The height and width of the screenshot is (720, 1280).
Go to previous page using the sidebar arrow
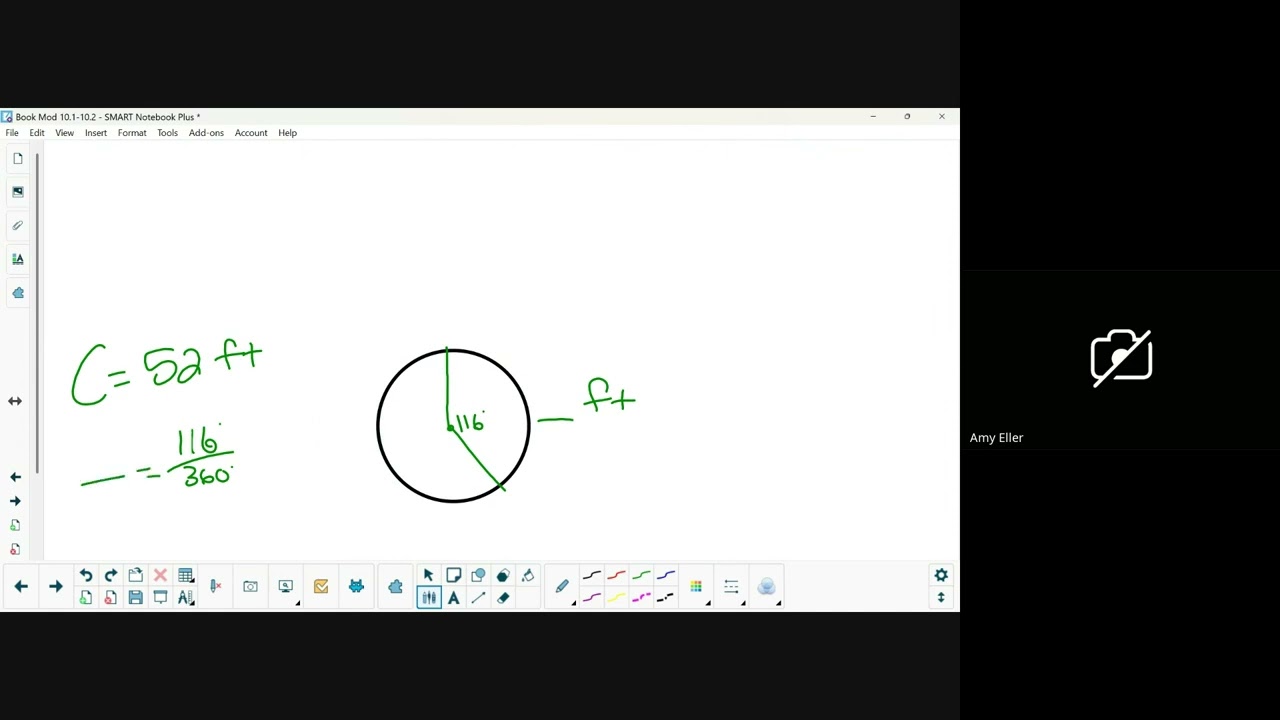(x=15, y=477)
